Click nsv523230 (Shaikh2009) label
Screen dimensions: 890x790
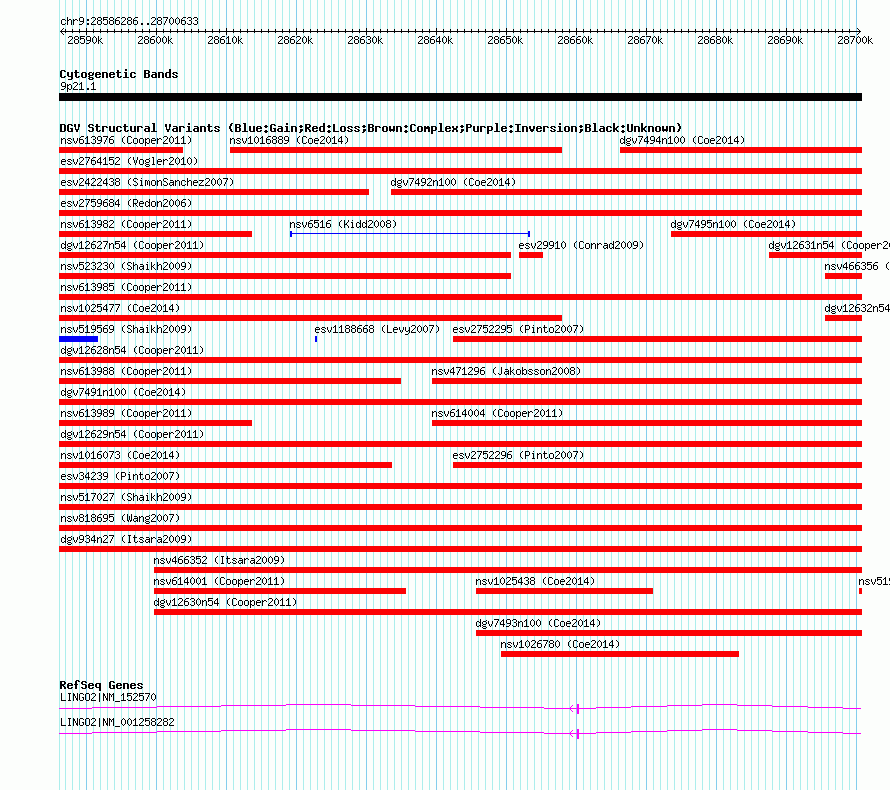126,266
